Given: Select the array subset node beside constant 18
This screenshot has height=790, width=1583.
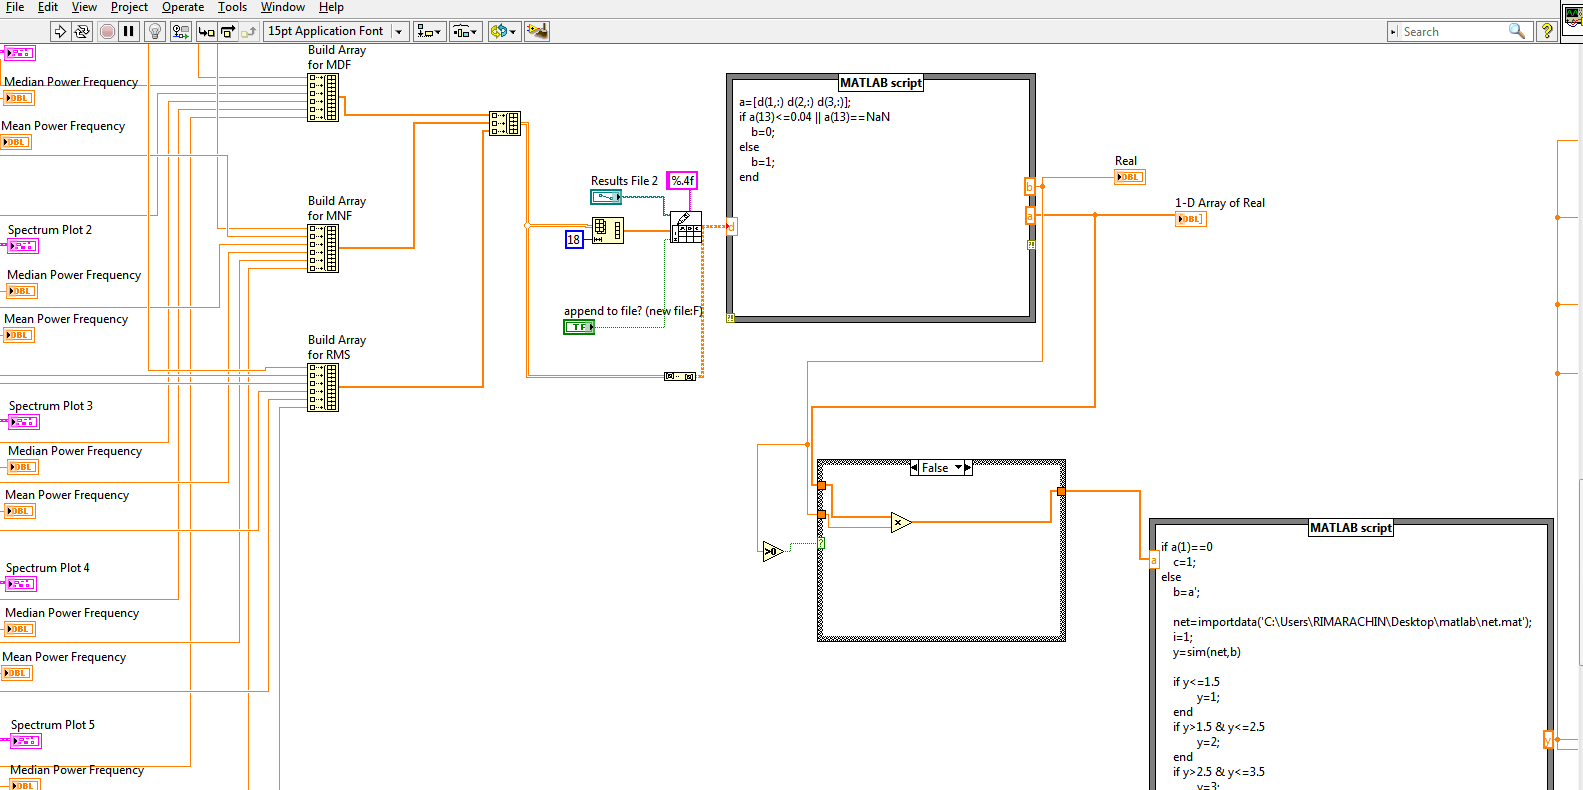Looking at the screenshot, I should coord(607,230).
